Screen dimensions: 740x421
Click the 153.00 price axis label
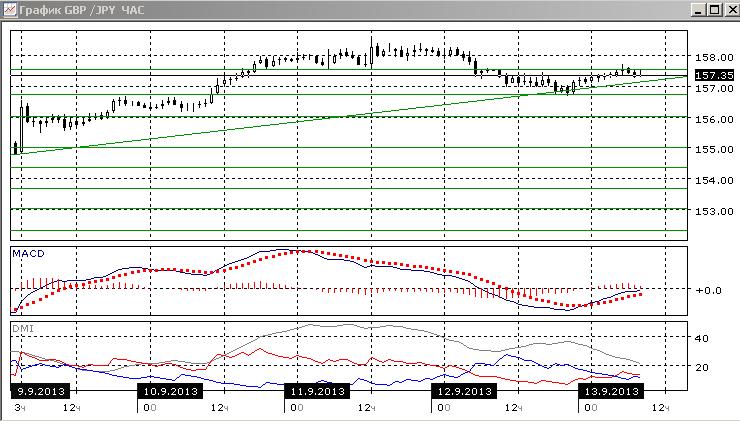tap(714, 211)
